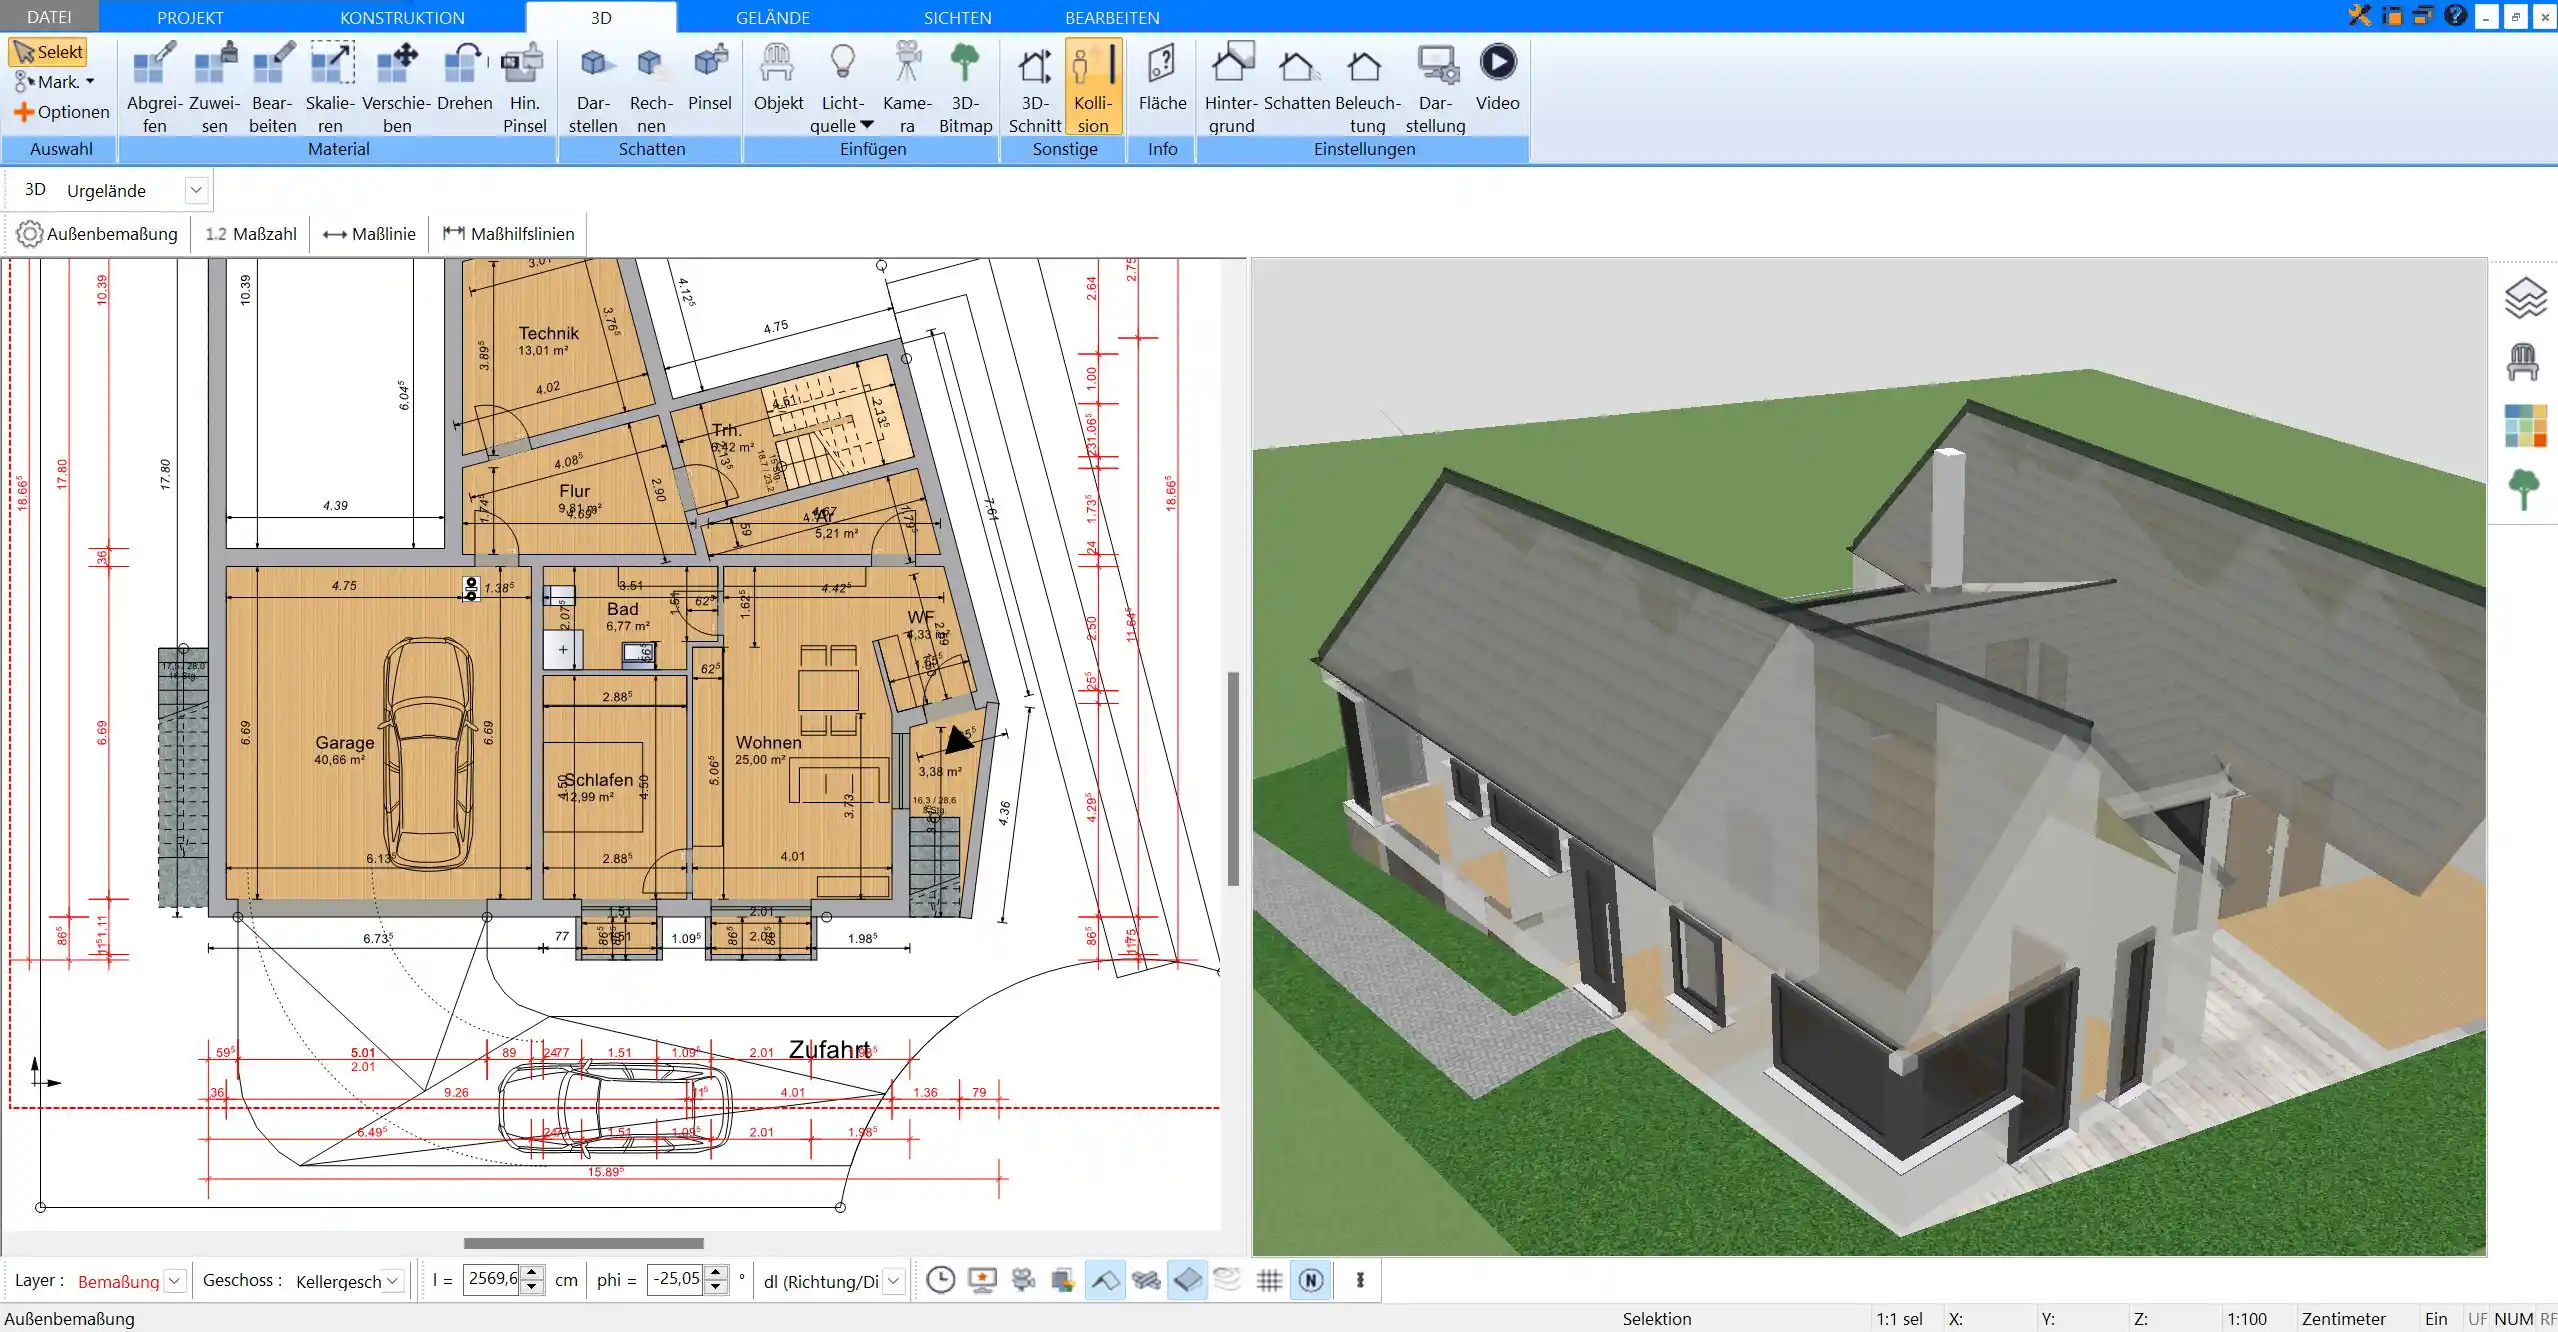Screen dimensions: 2558x1332
Task: Select the Abgreifen material picker tool
Action: tap(154, 88)
